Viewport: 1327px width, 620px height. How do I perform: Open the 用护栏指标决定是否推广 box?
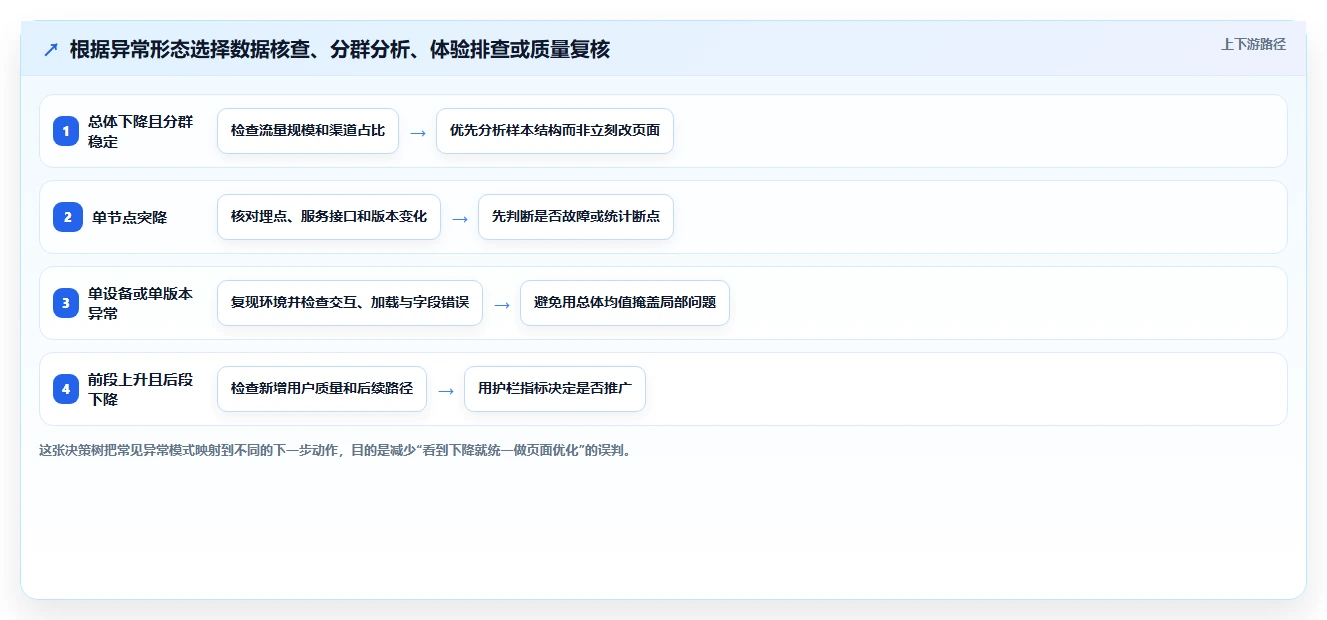click(555, 389)
